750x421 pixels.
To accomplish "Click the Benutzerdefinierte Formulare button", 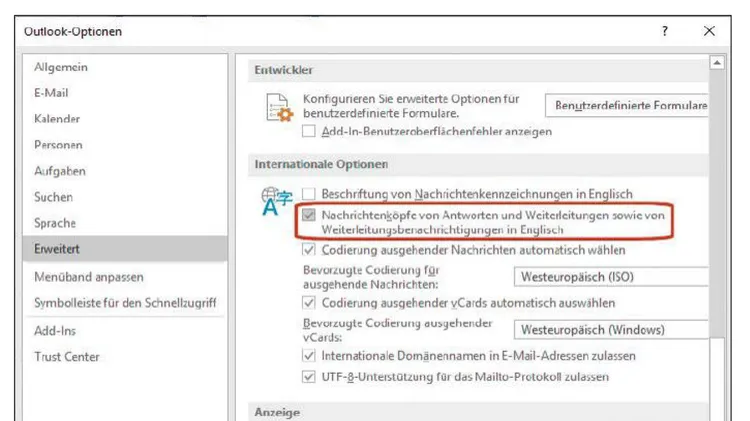I will 627,105.
